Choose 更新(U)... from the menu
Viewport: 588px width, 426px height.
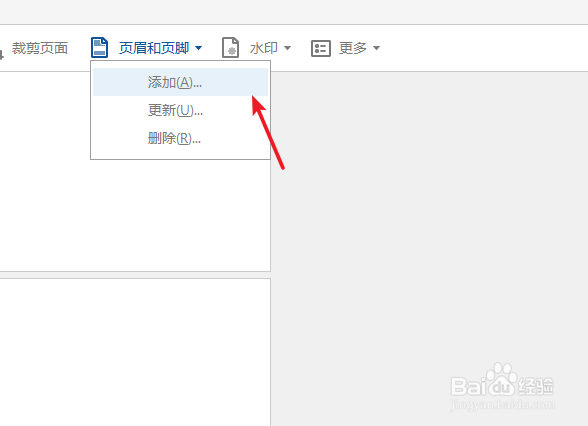click(180, 110)
